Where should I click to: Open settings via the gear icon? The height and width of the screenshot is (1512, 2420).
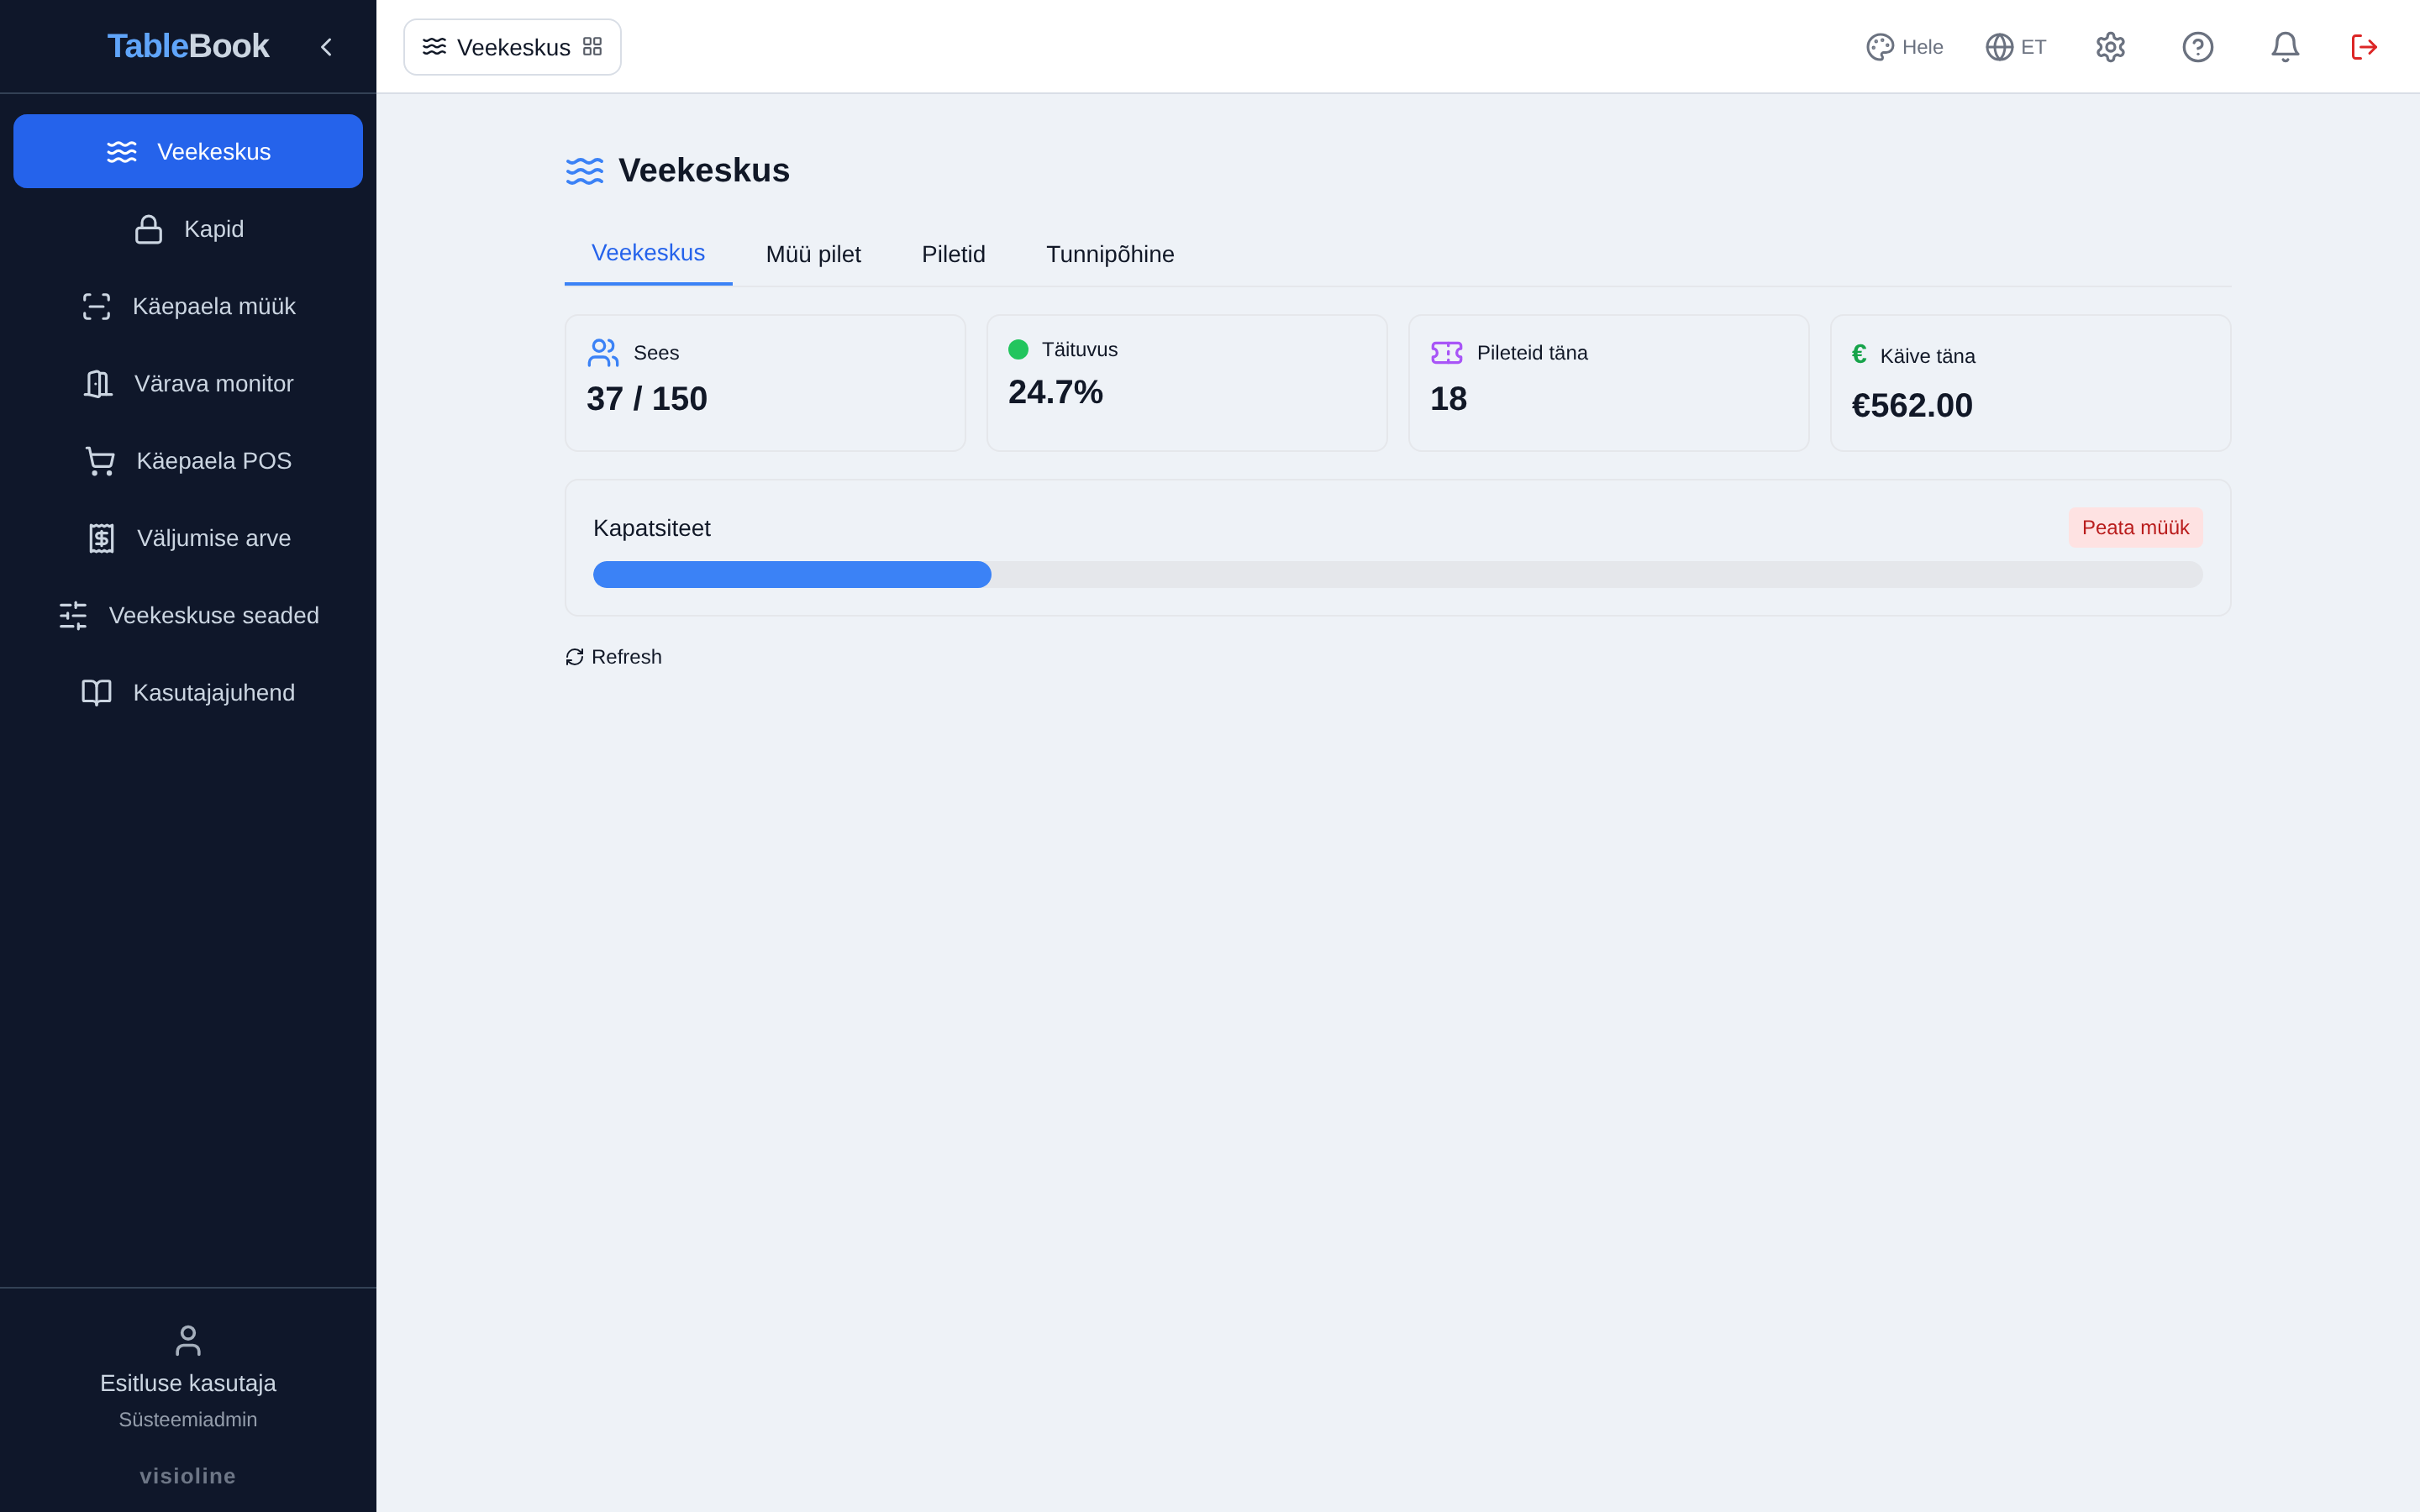click(x=2110, y=47)
